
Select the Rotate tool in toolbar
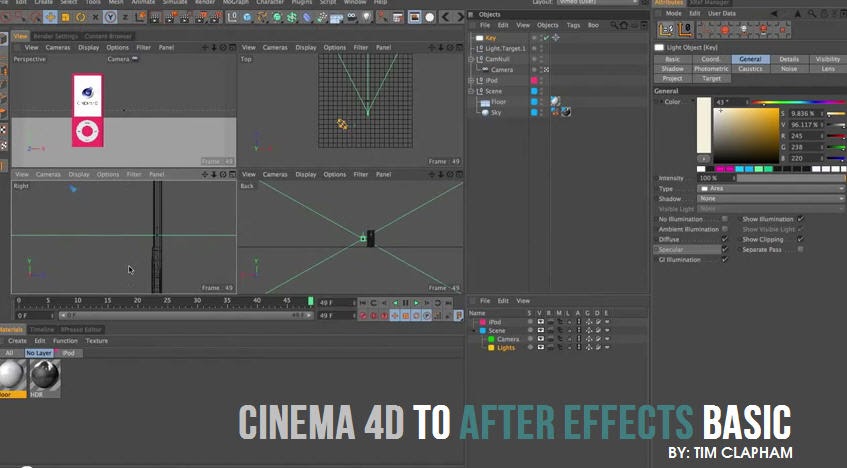pos(80,17)
